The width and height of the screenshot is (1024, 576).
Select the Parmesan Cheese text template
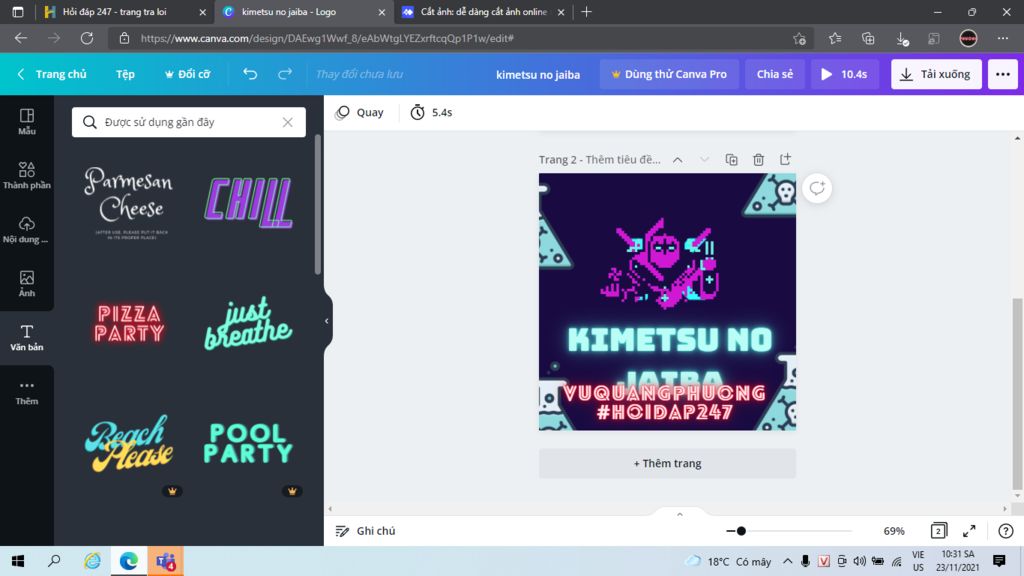(x=129, y=202)
